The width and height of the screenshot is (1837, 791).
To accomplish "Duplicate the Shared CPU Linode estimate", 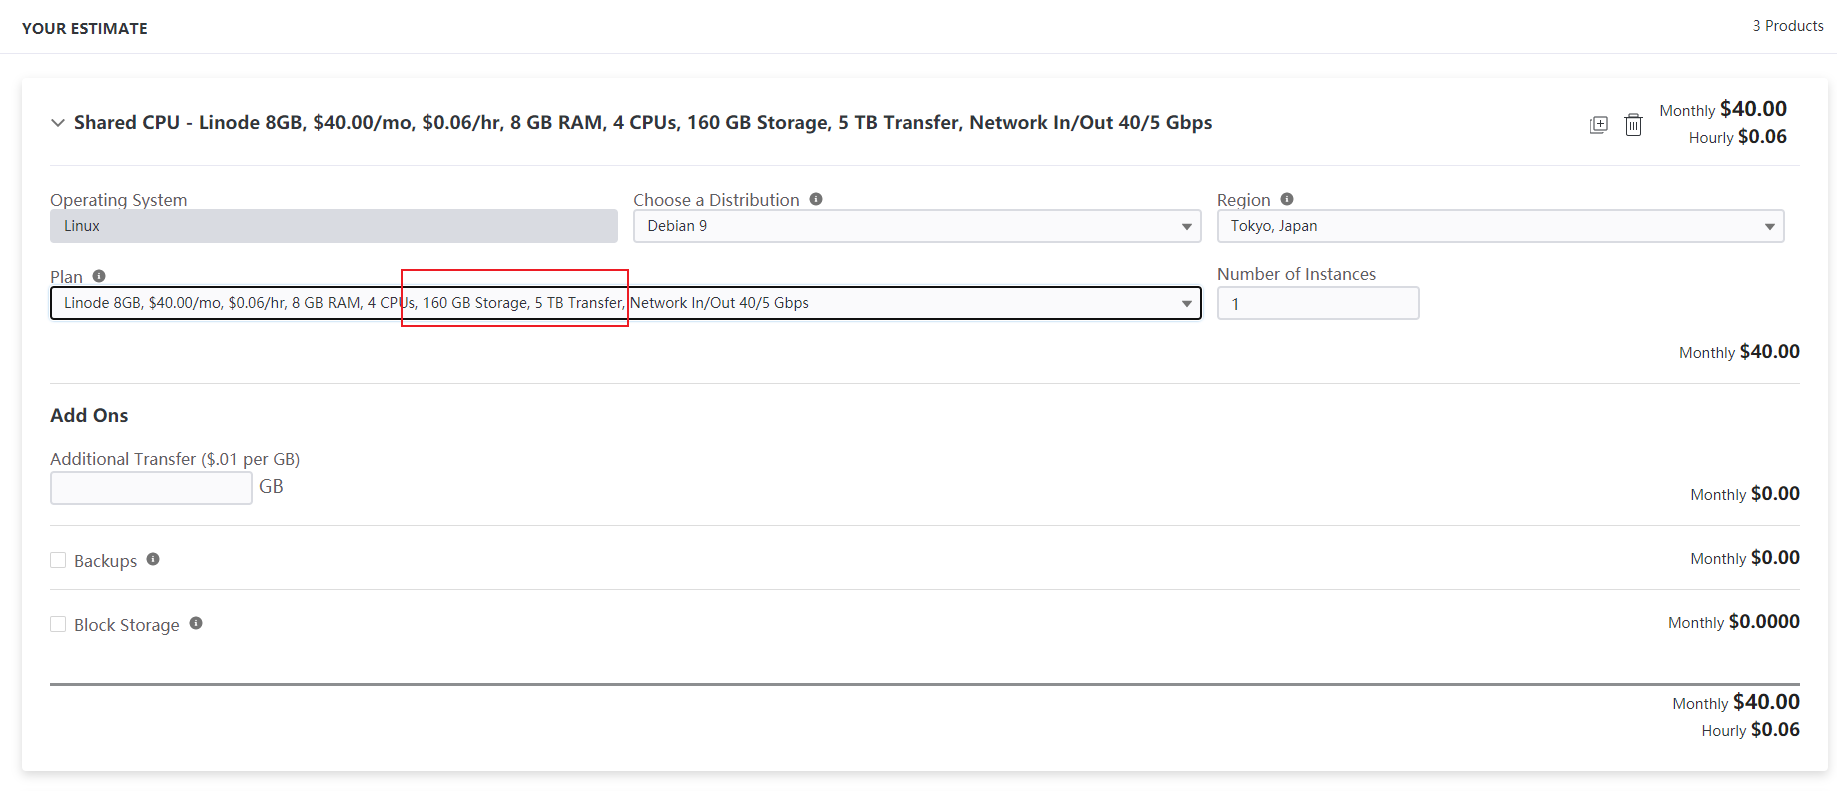I will (1598, 125).
